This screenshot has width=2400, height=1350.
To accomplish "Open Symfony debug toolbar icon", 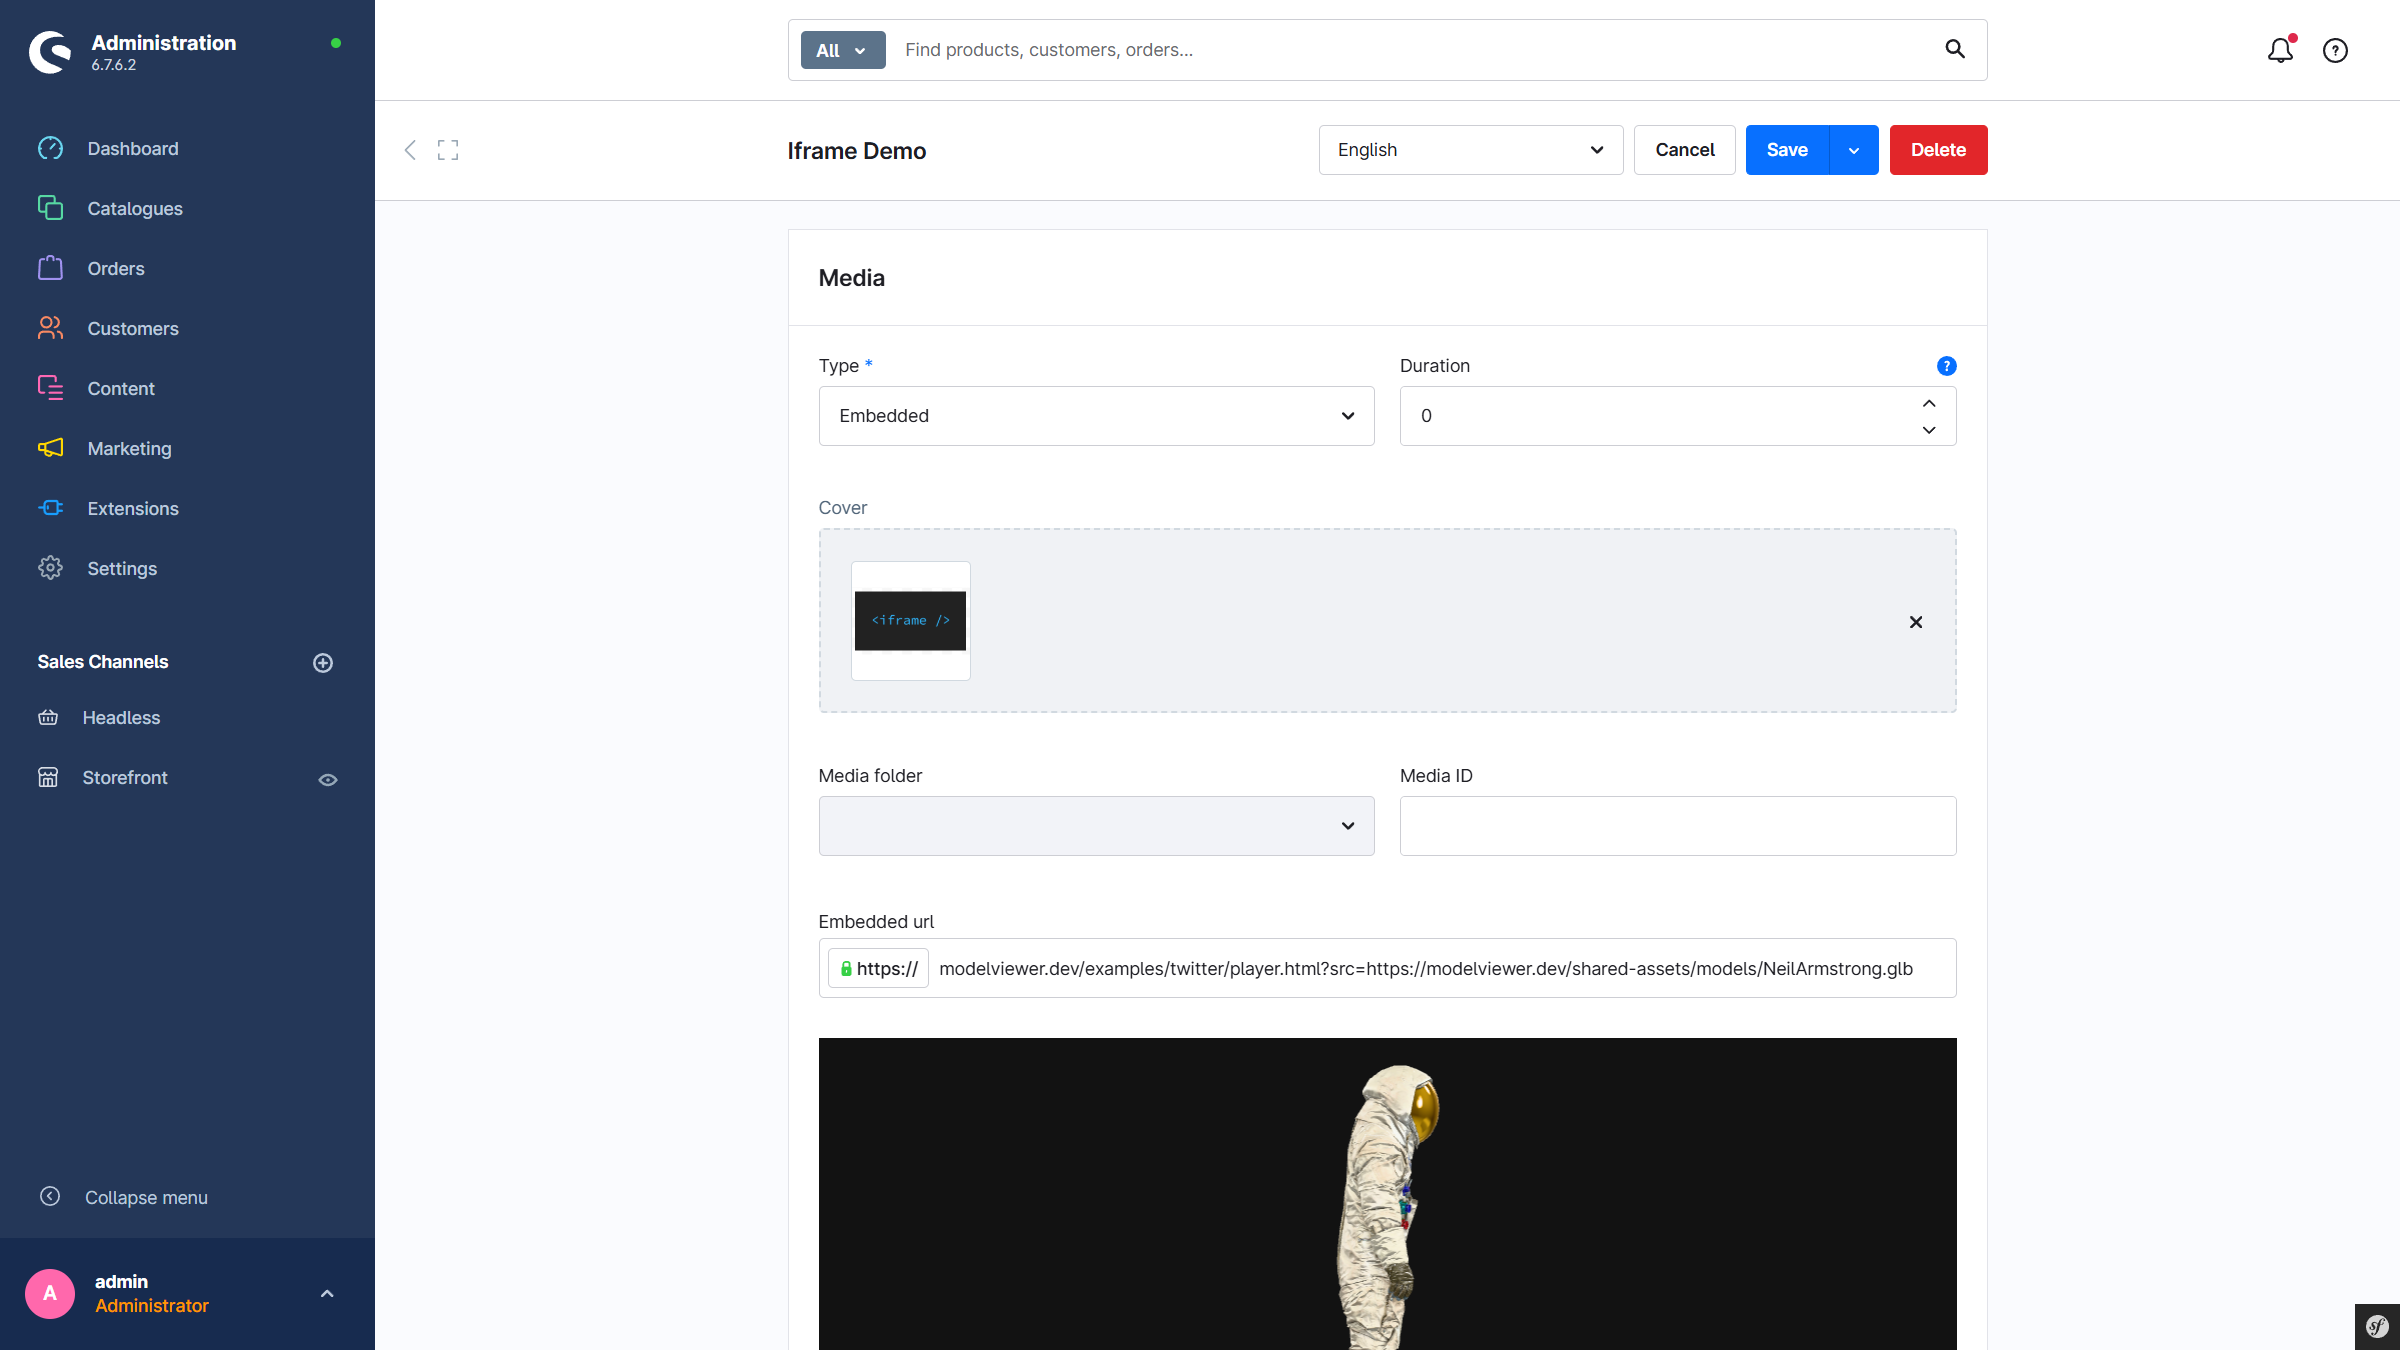I will 2377,1327.
